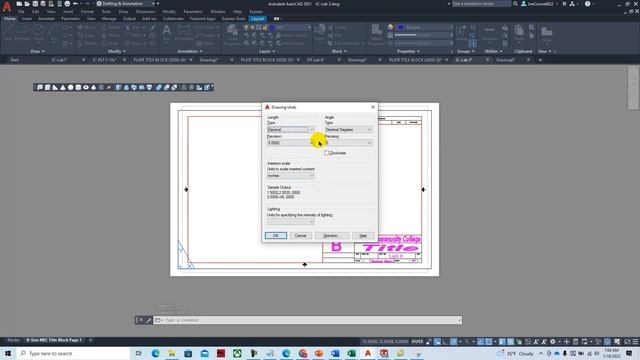Click the Paste icon in Clipboard panel
The image size is (640, 360).
pos(519,33)
